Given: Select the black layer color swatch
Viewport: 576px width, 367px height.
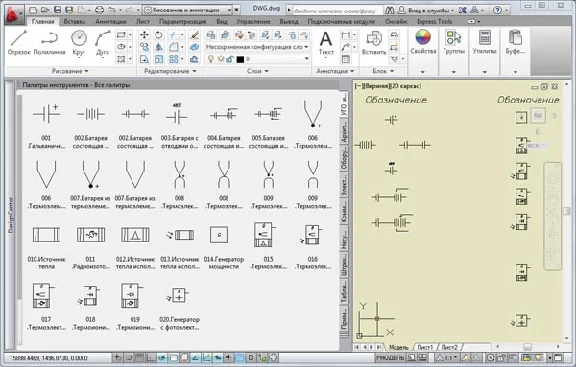Looking at the screenshot, I should pyautogui.click(x=240, y=59).
